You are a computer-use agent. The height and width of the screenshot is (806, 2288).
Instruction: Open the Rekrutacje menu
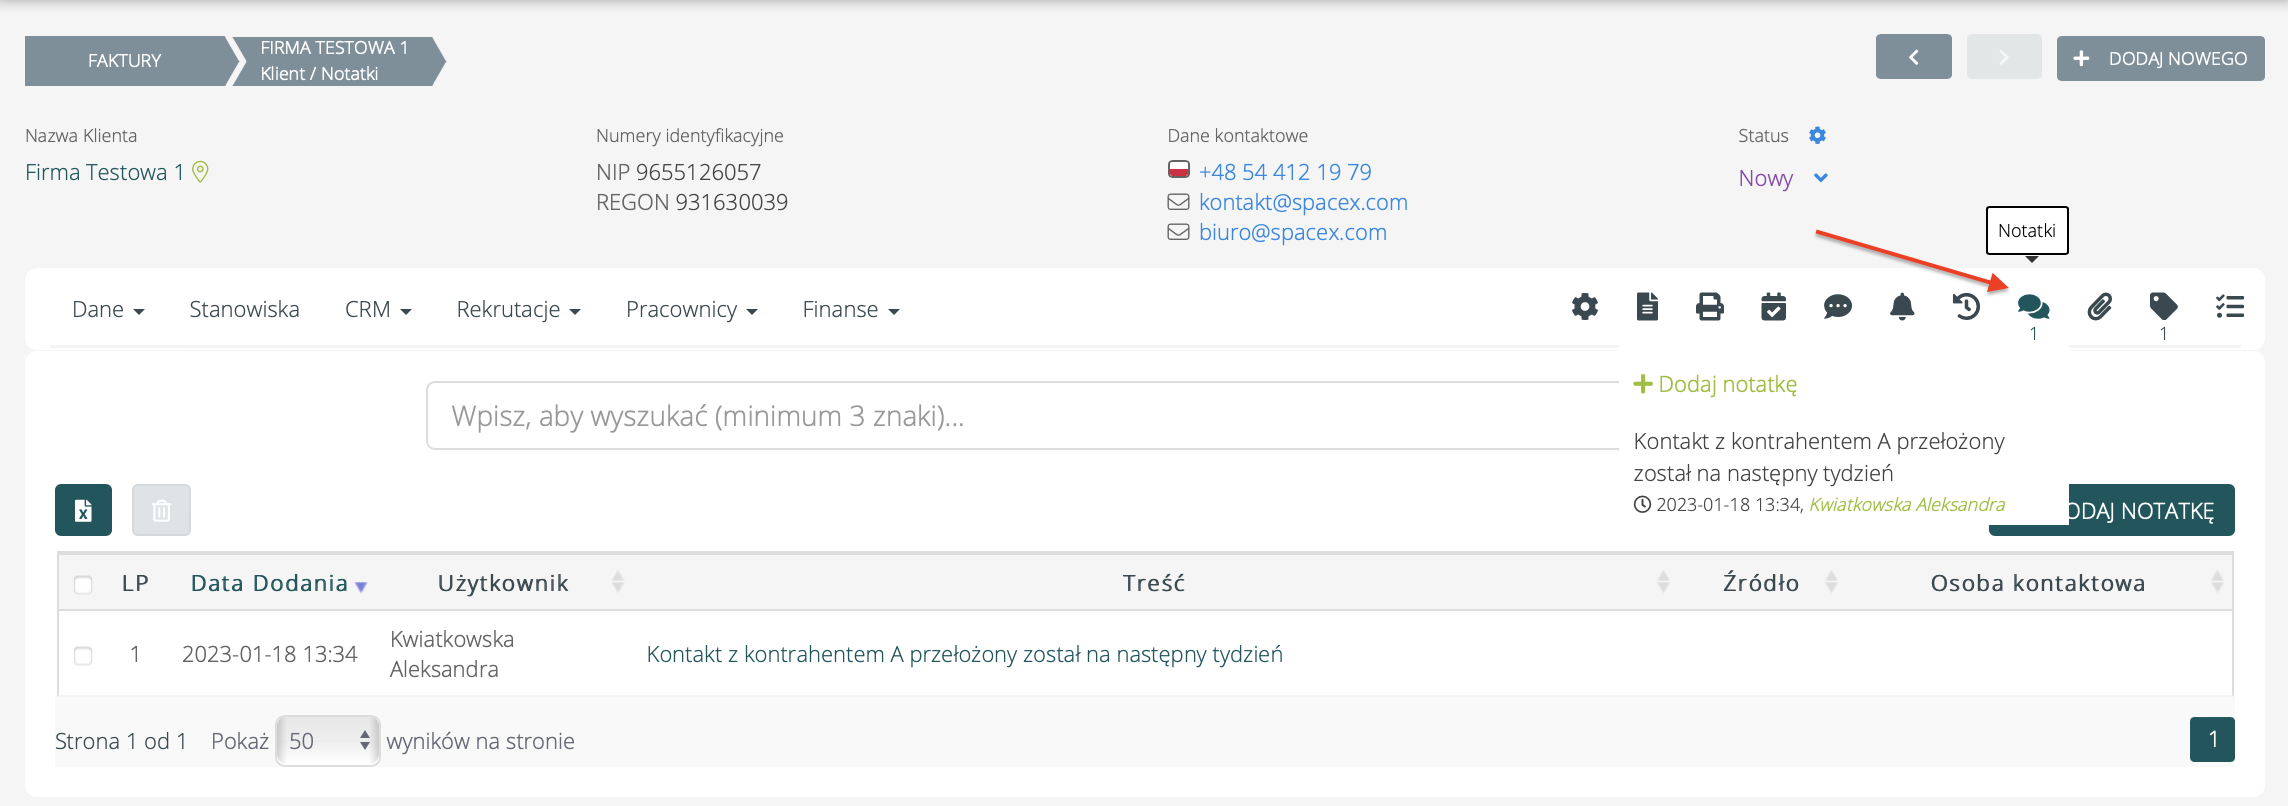pos(518,310)
